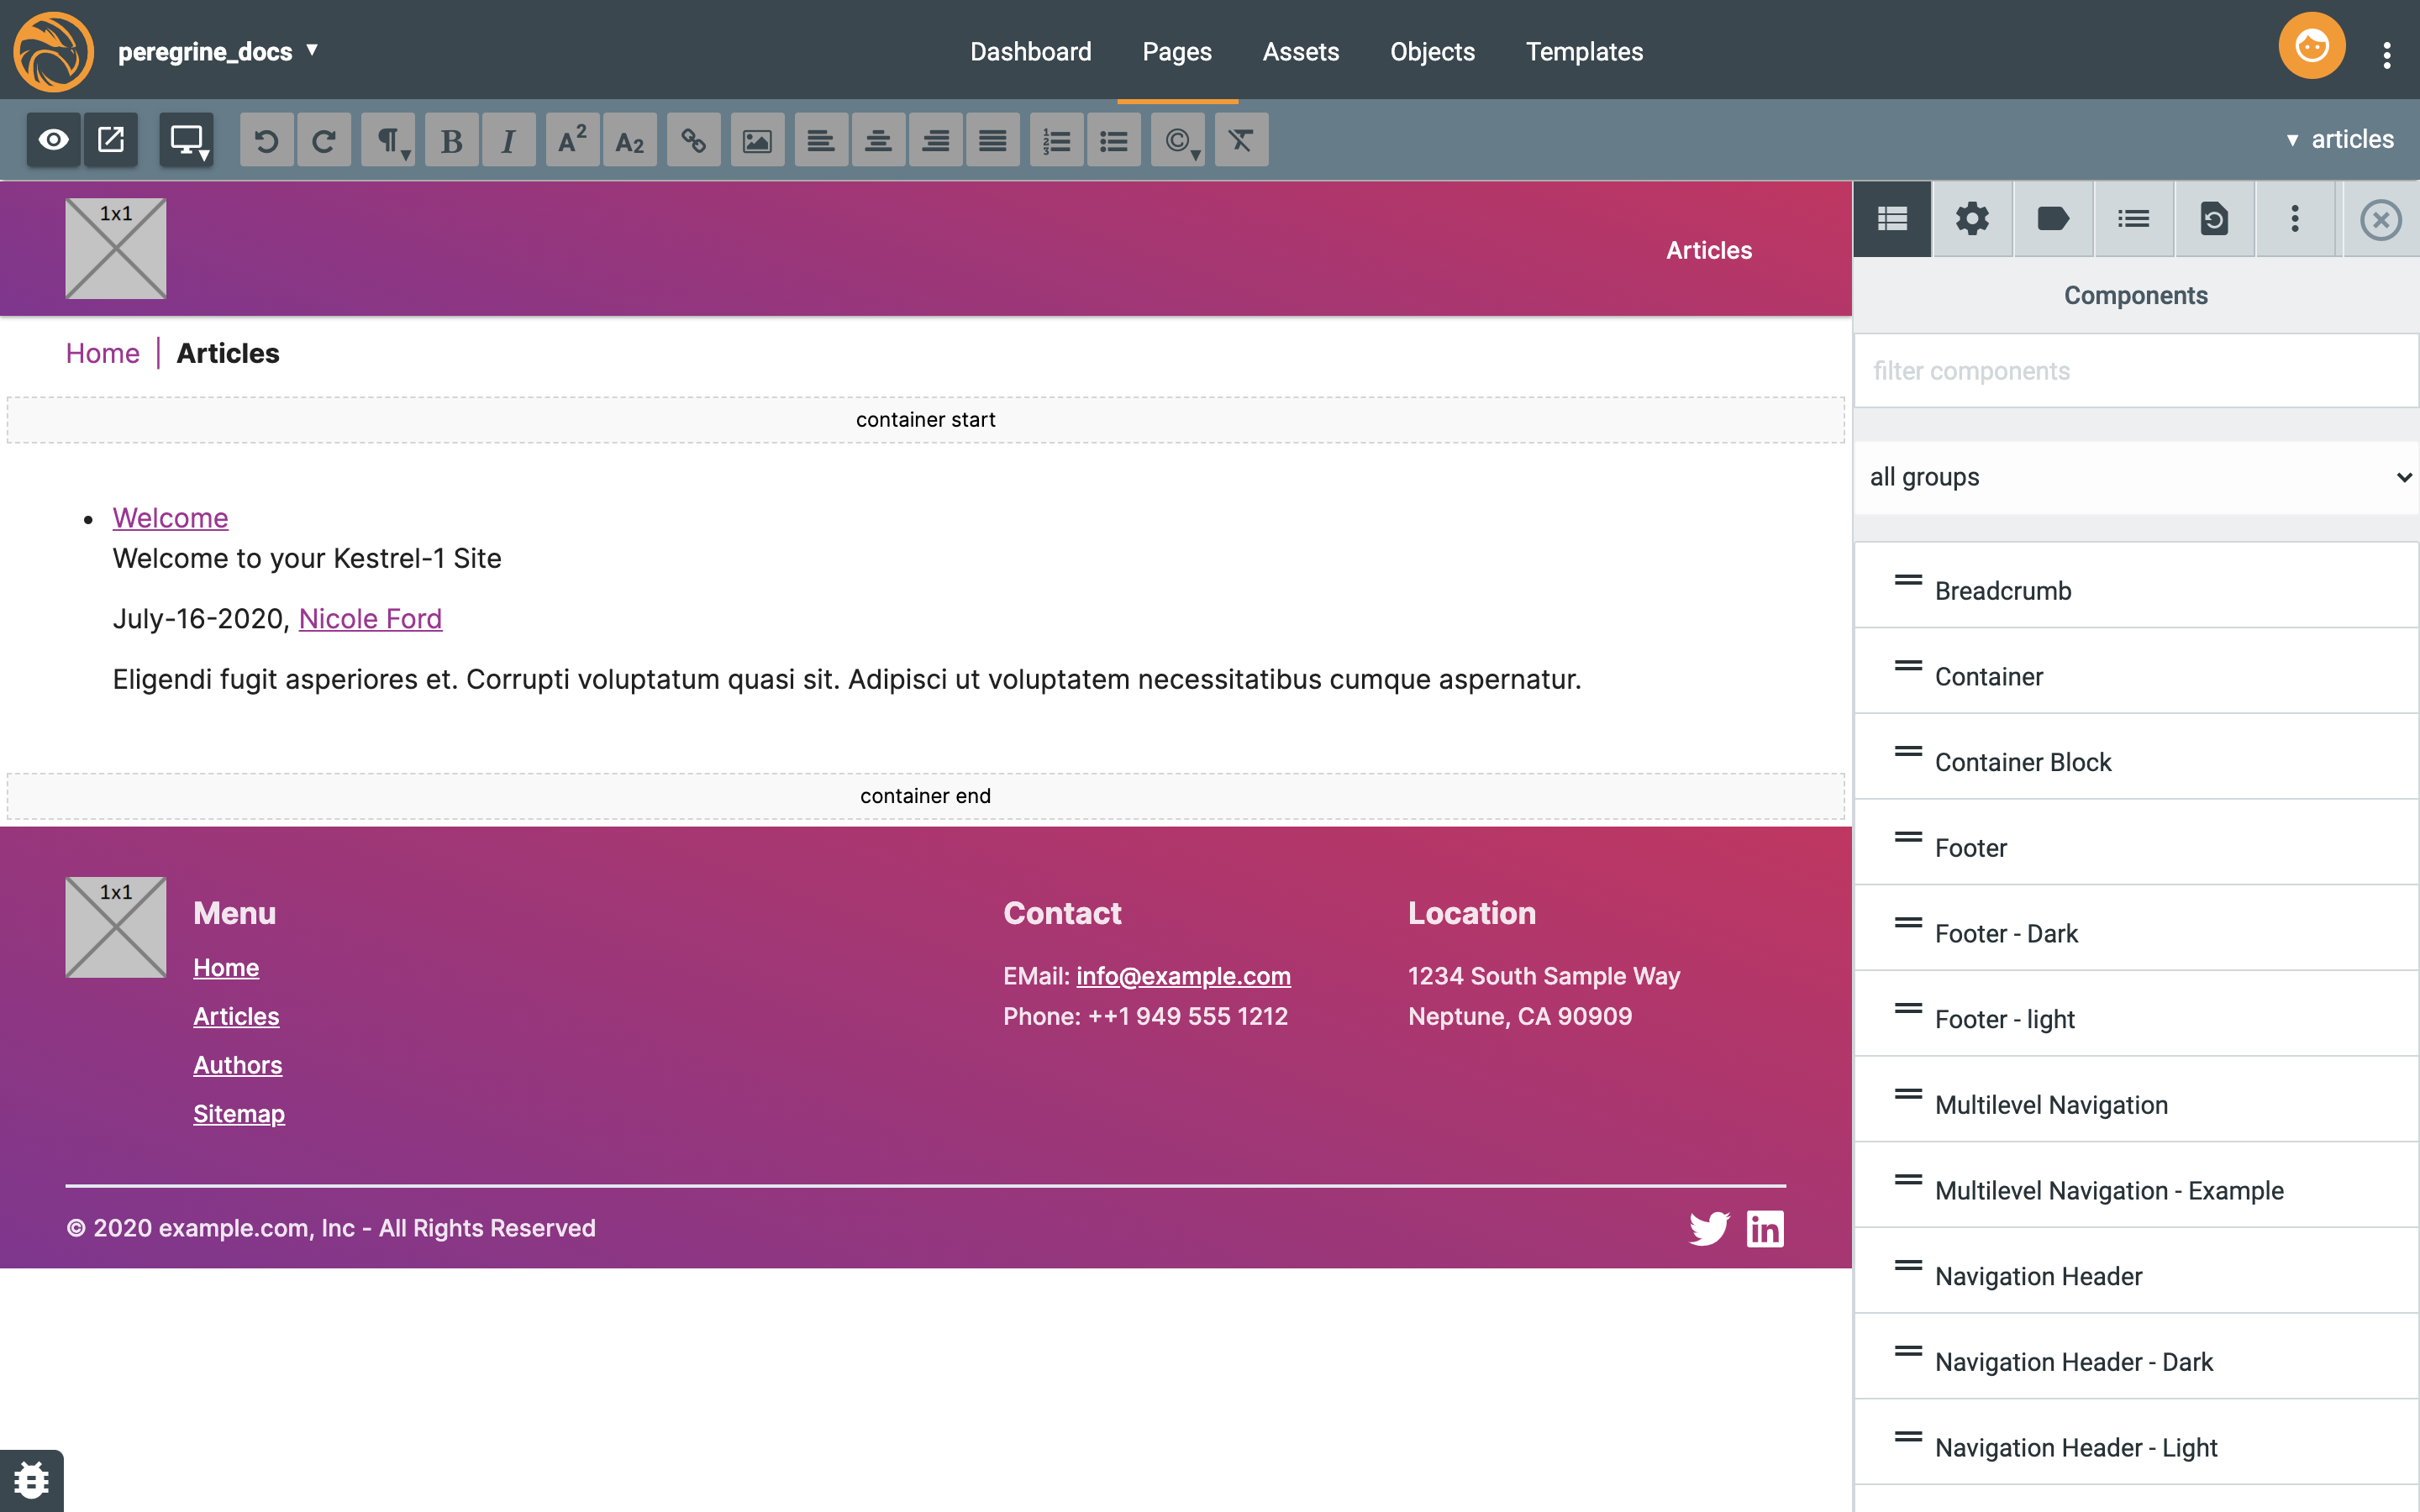Open the viewport size dropdown

[x=187, y=140]
